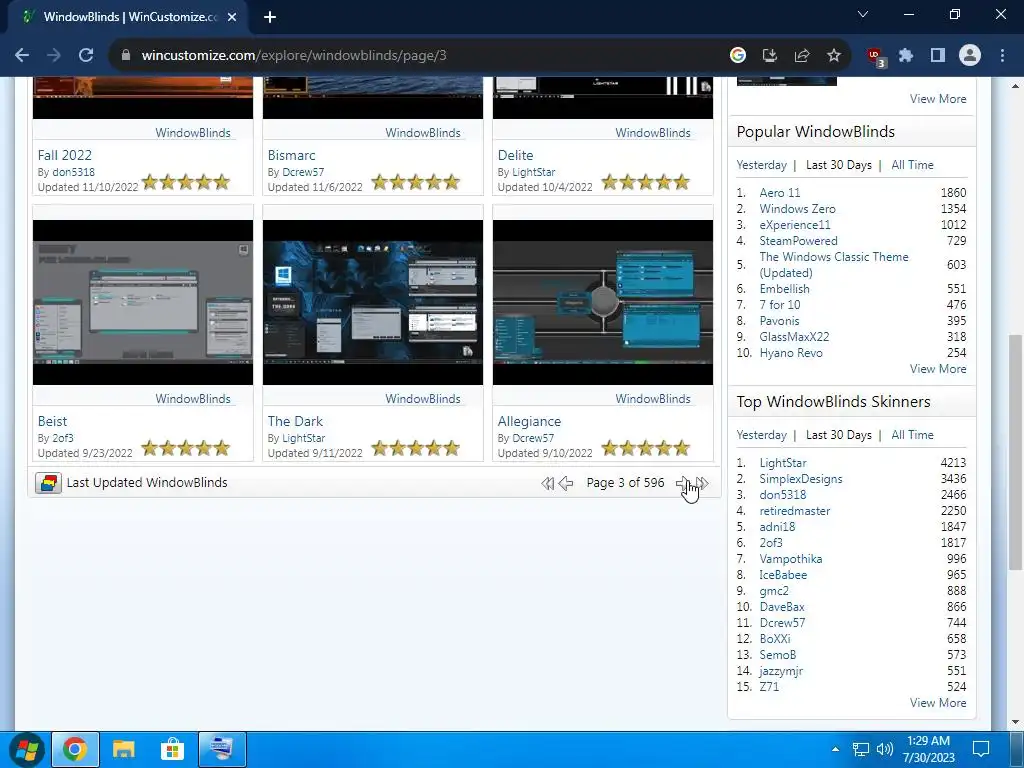
Task: Switch Popular WindowBlinds to All Time
Action: [912, 165]
